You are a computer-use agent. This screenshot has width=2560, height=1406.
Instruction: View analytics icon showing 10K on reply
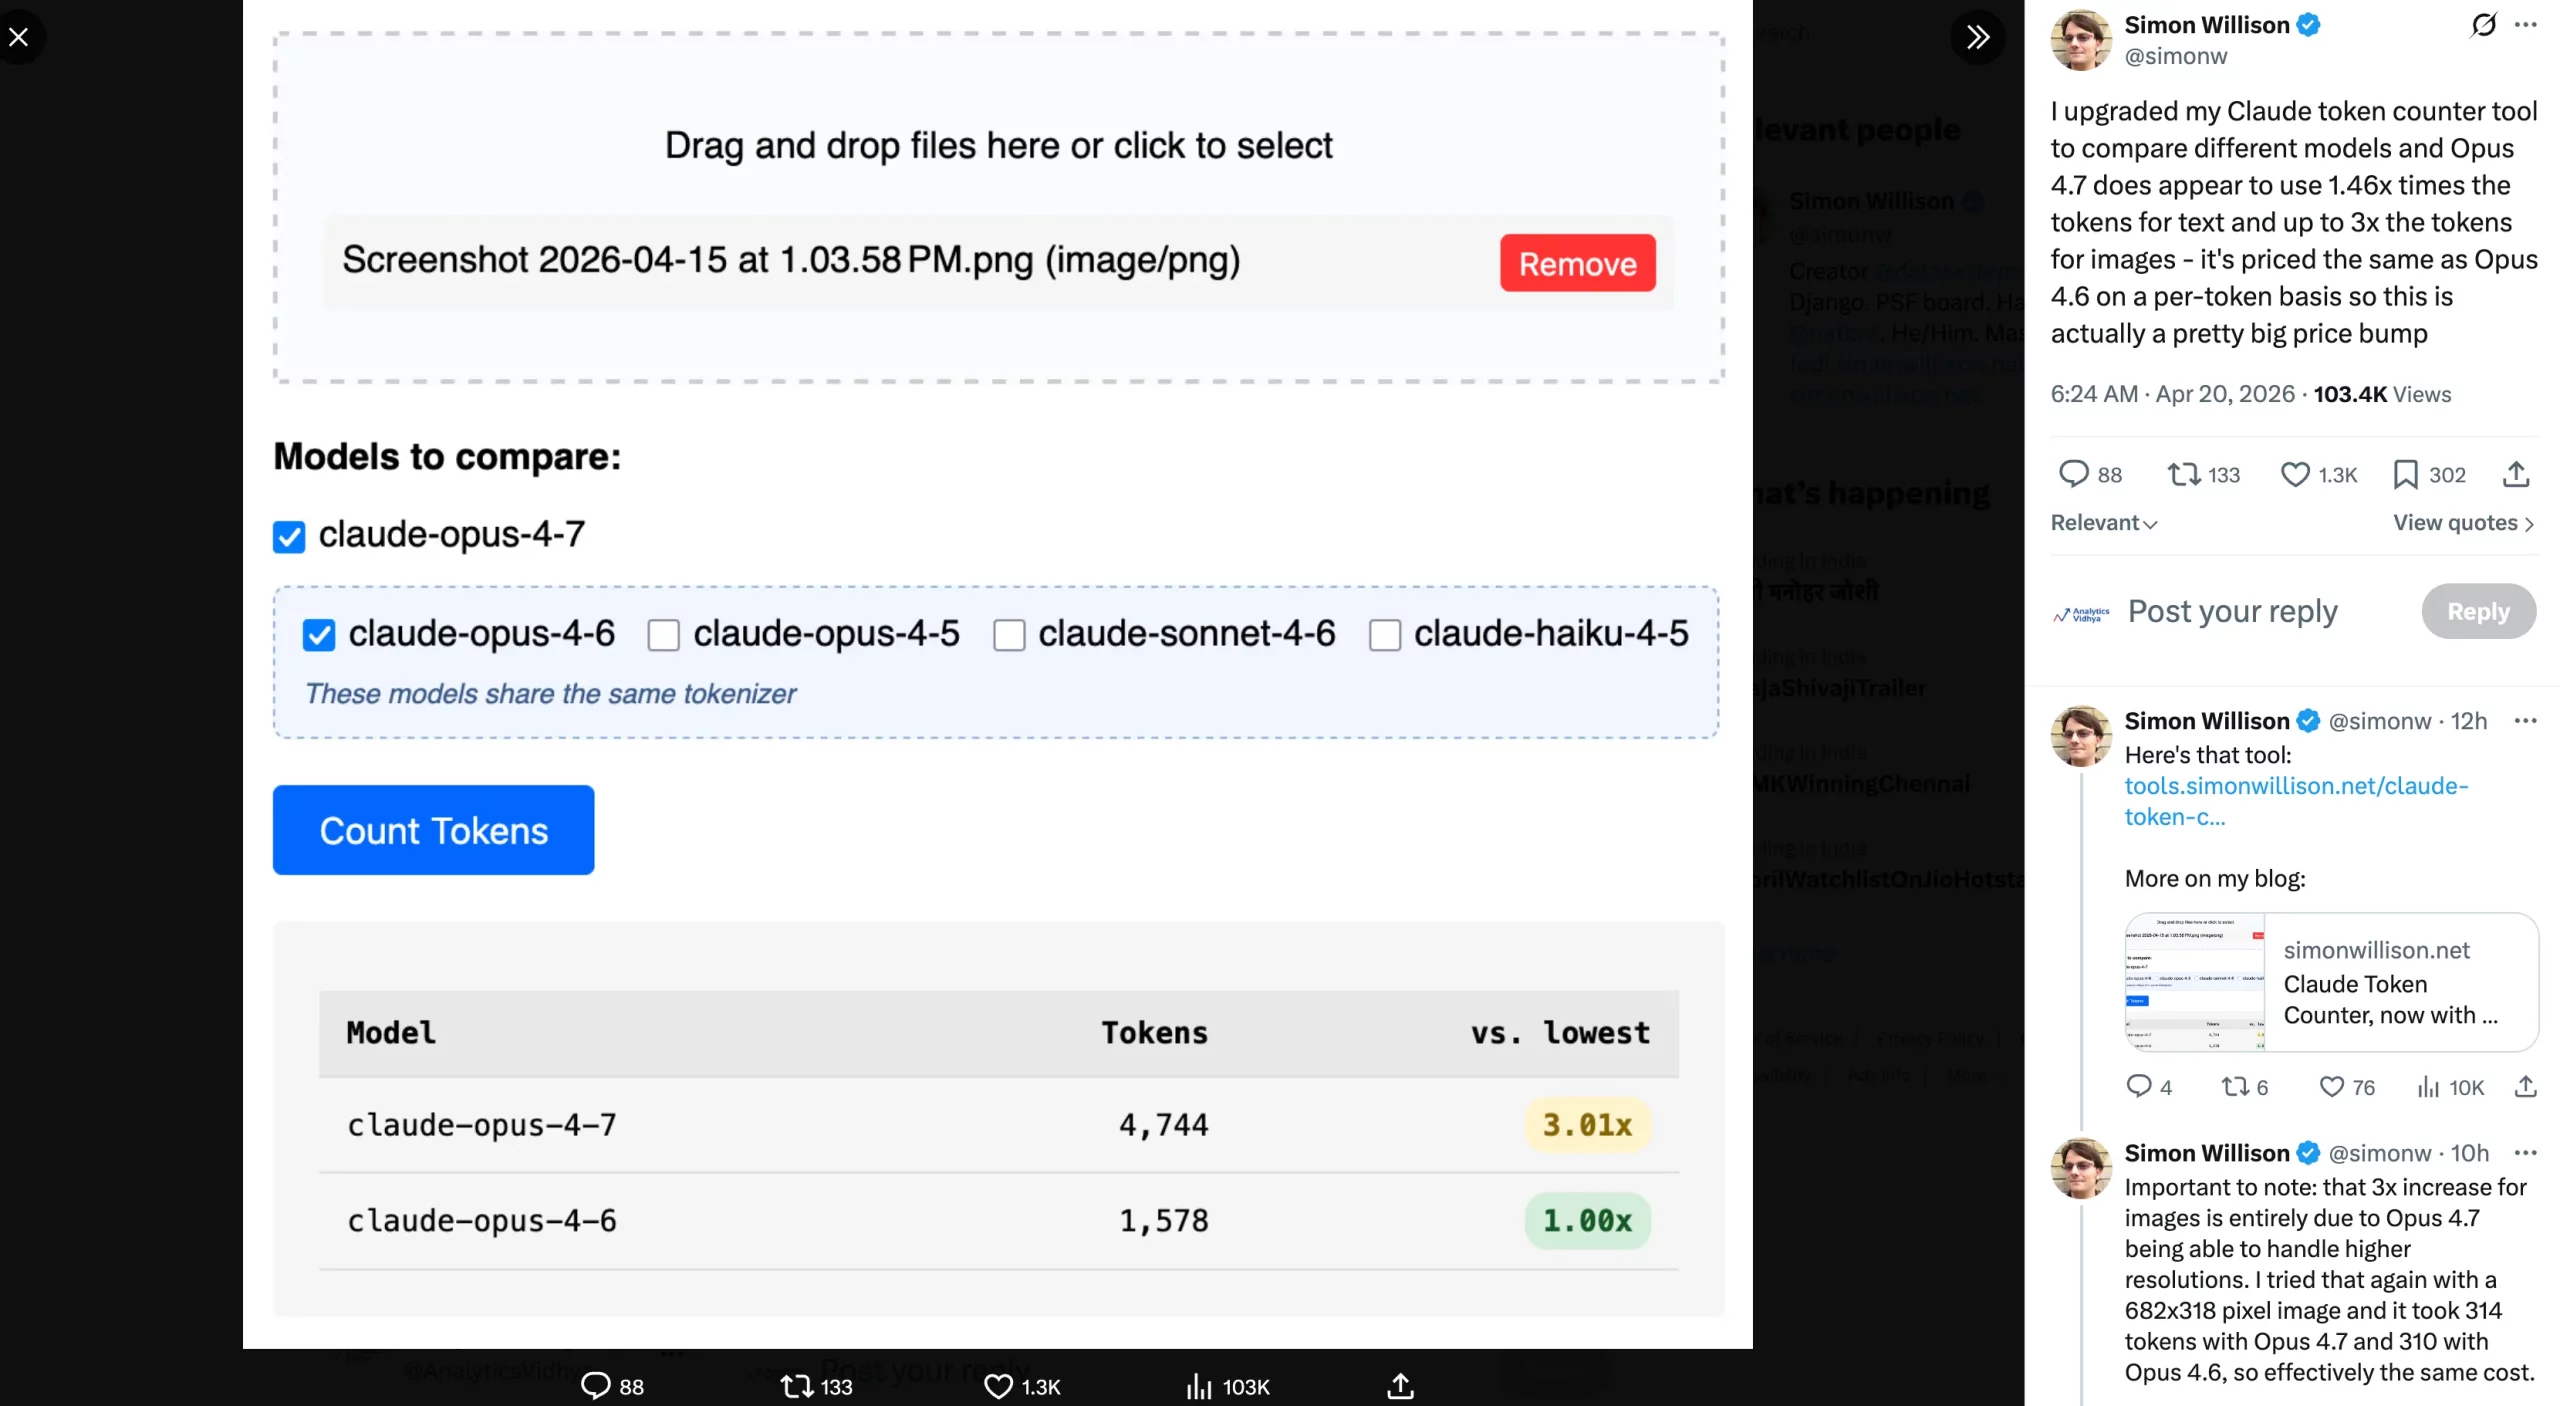point(2428,1087)
